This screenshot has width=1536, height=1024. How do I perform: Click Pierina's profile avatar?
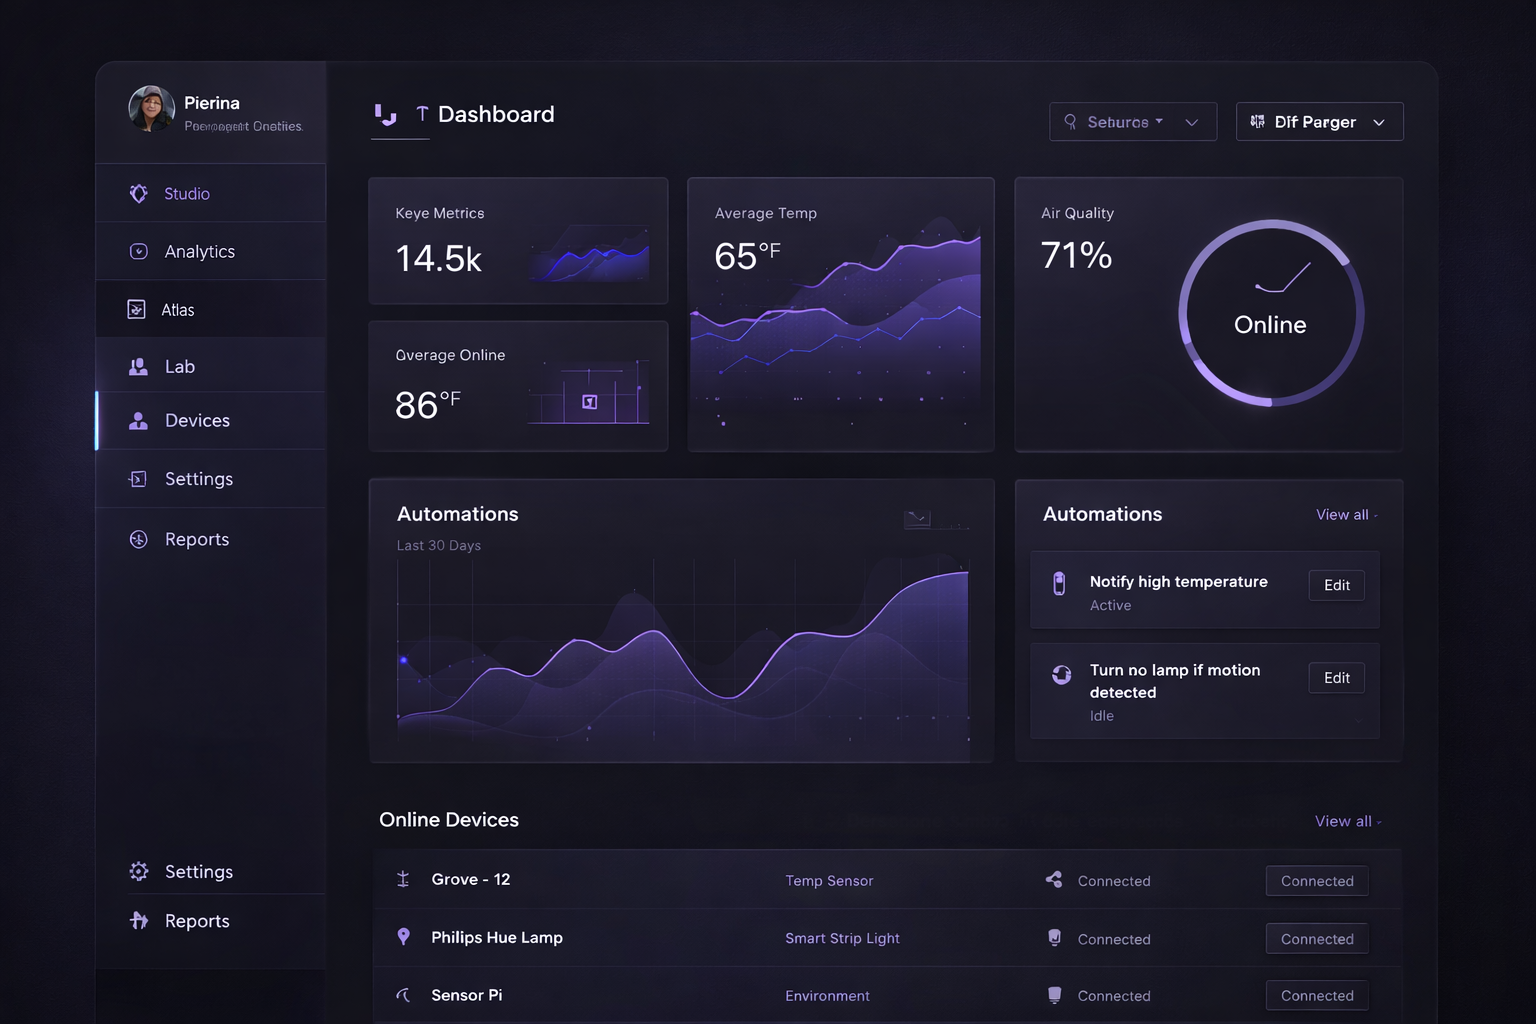(152, 109)
